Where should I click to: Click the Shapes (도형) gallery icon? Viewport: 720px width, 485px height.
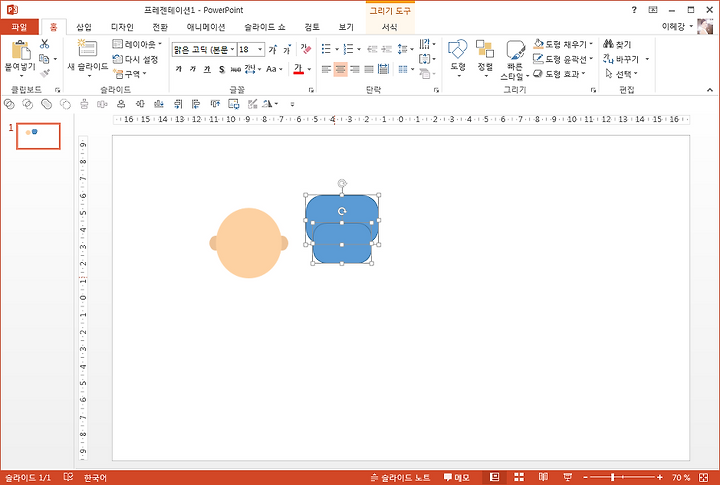[458, 49]
